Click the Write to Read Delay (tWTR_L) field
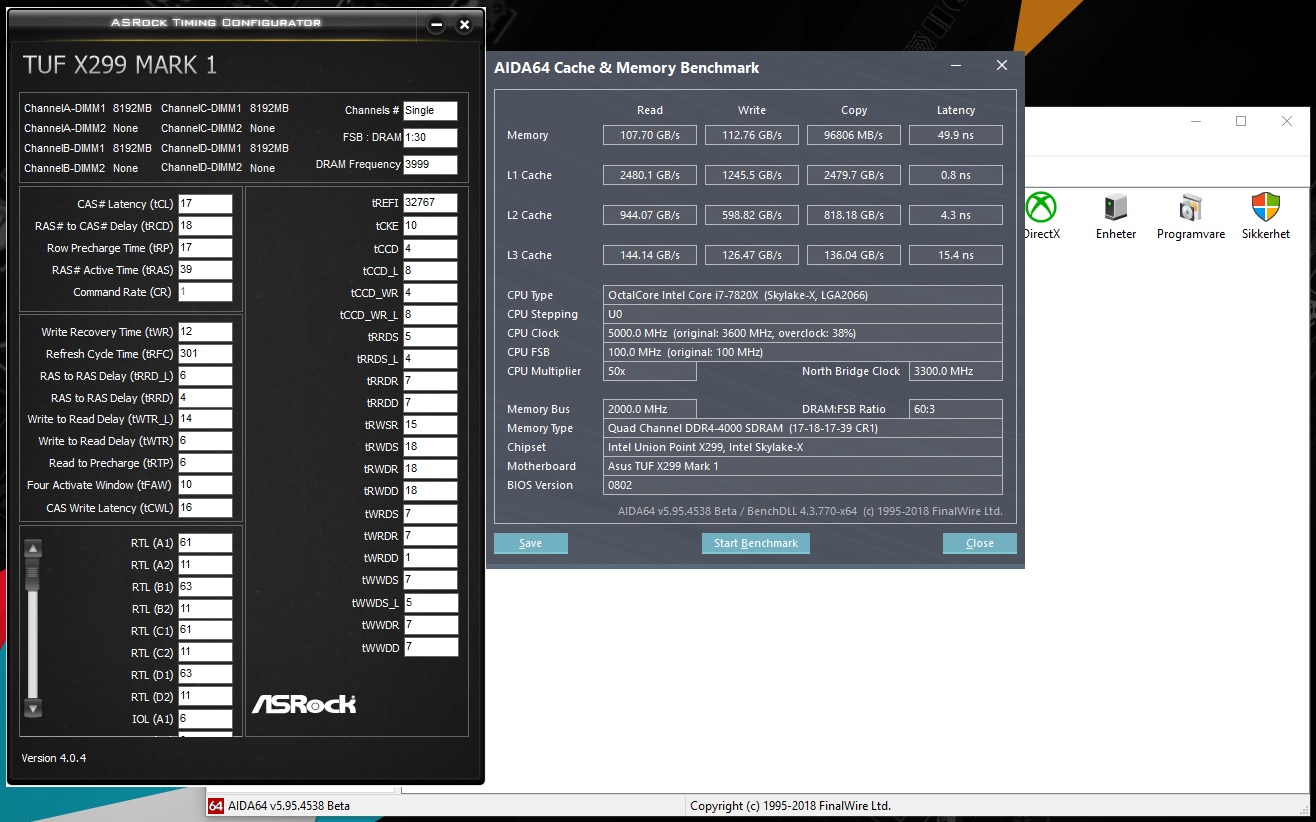 205,419
